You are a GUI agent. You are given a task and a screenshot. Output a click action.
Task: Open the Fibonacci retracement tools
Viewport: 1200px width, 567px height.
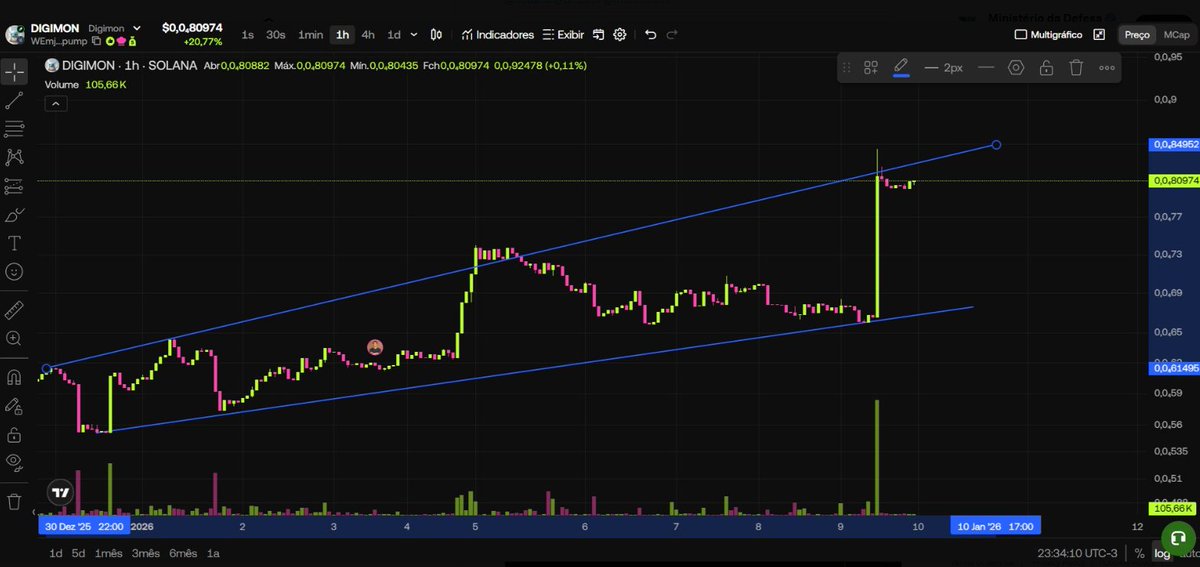click(x=14, y=129)
